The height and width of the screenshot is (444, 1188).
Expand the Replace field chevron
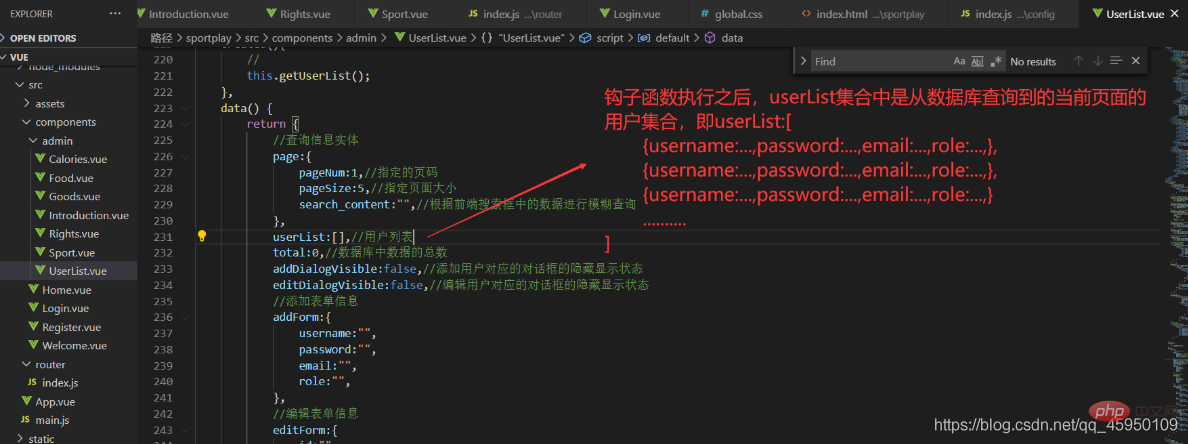point(802,61)
